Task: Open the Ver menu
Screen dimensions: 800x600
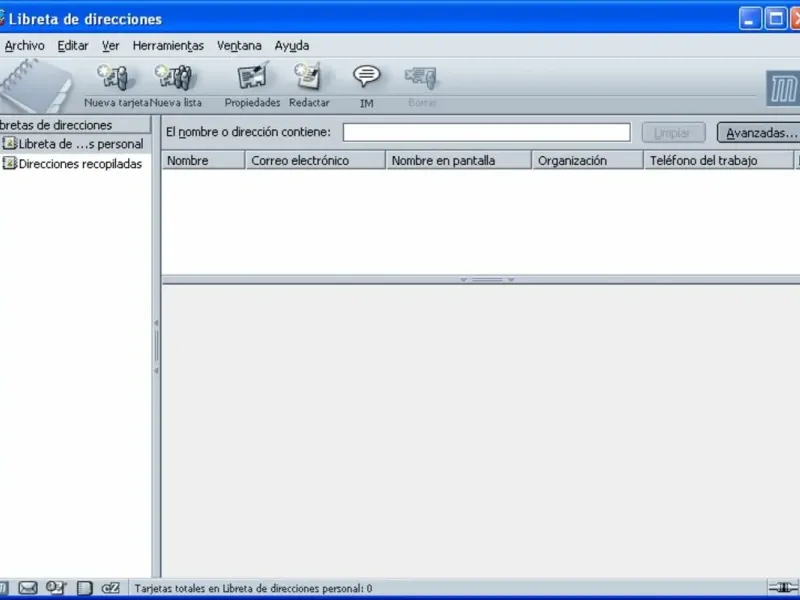Action: click(x=110, y=46)
